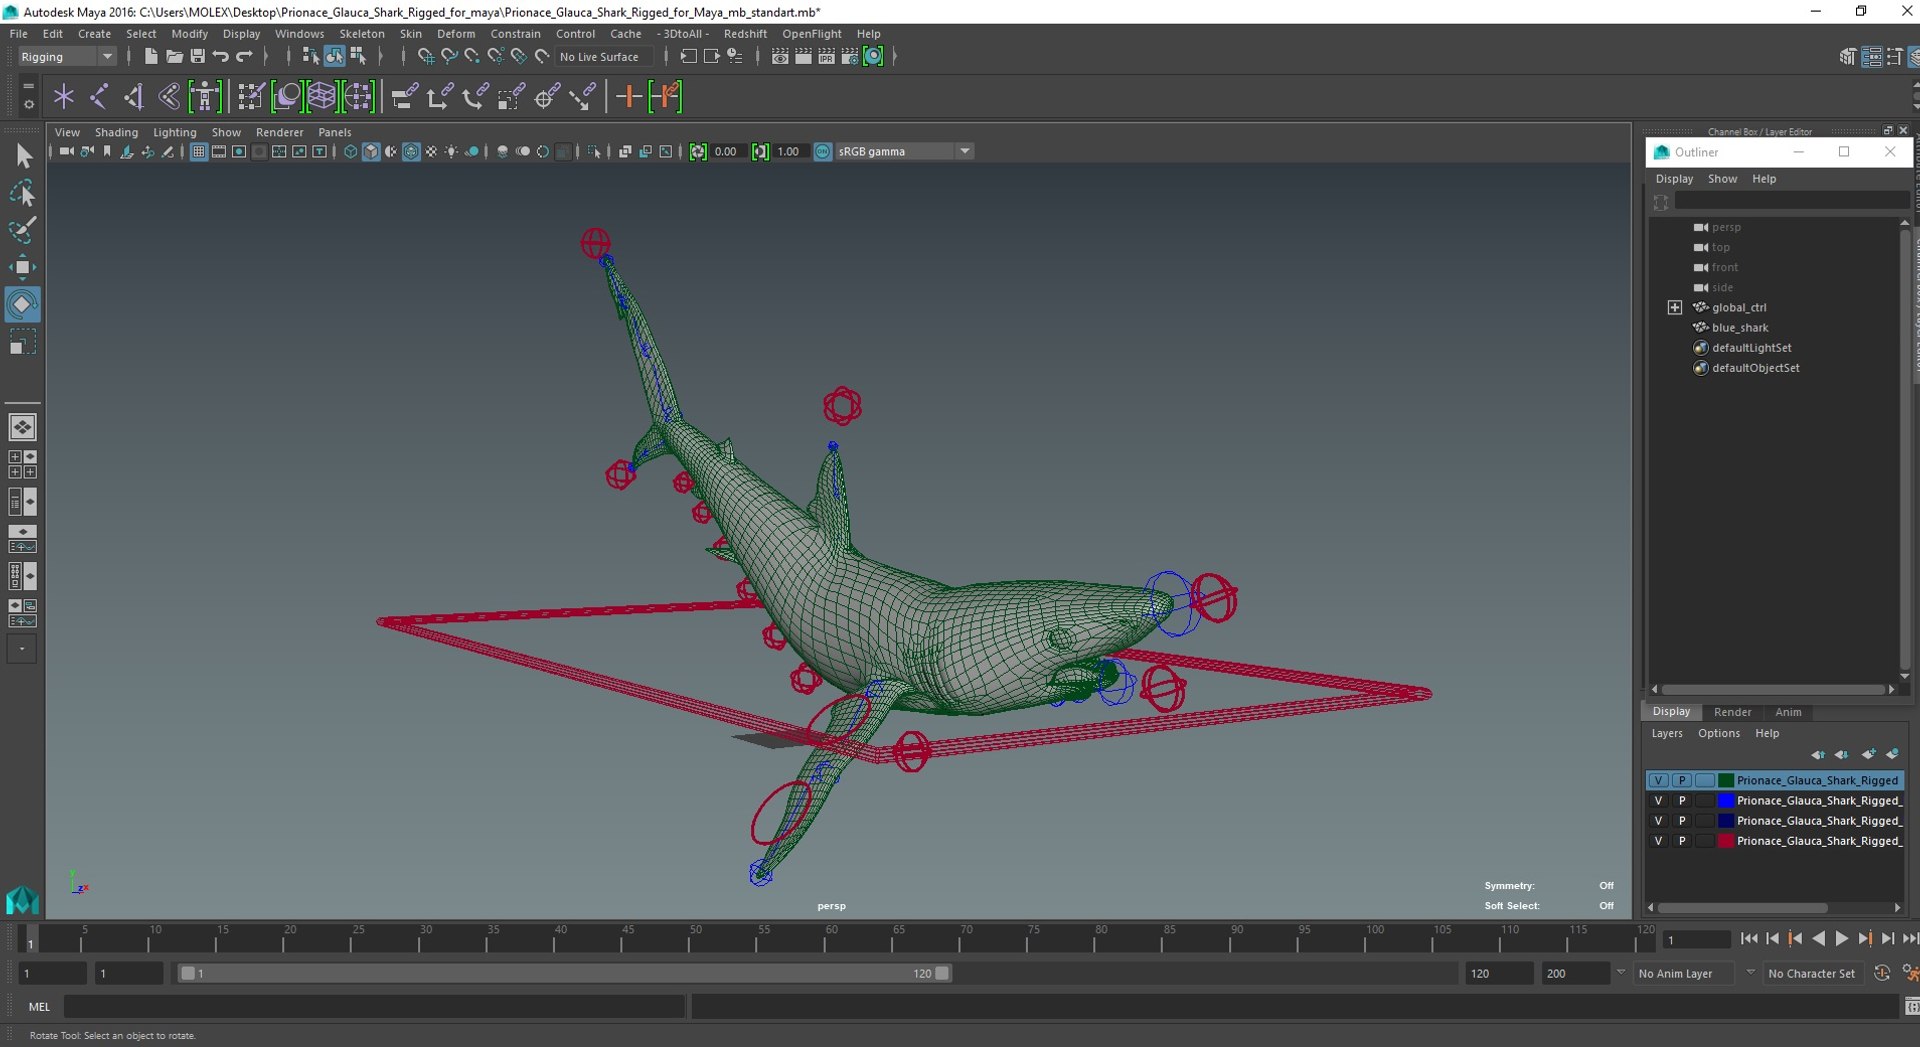The width and height of the screenshot is (1920, 1047).
Task: Open the Rigging menu set dropdown
Action: pyautogui.click(x=67, y=57)
